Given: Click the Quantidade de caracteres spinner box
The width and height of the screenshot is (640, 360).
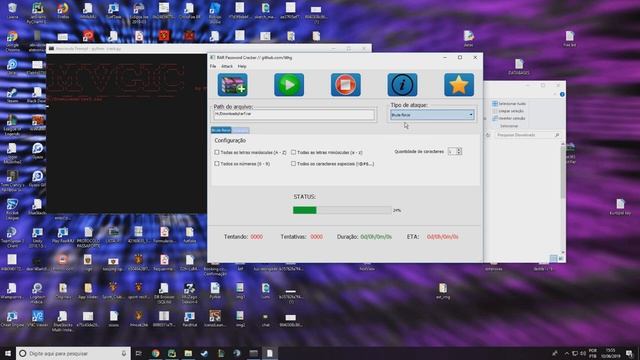Looking at the screenshot, I should [x=454, y=151].
